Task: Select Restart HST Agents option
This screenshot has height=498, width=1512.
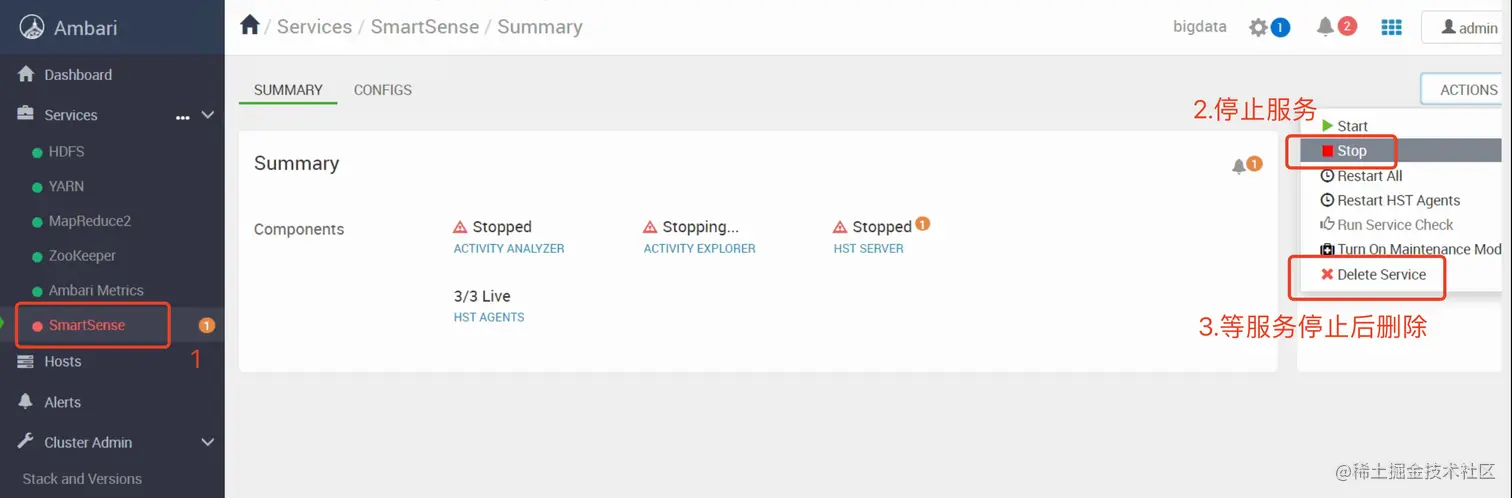Action: (x=1390, y=200)
